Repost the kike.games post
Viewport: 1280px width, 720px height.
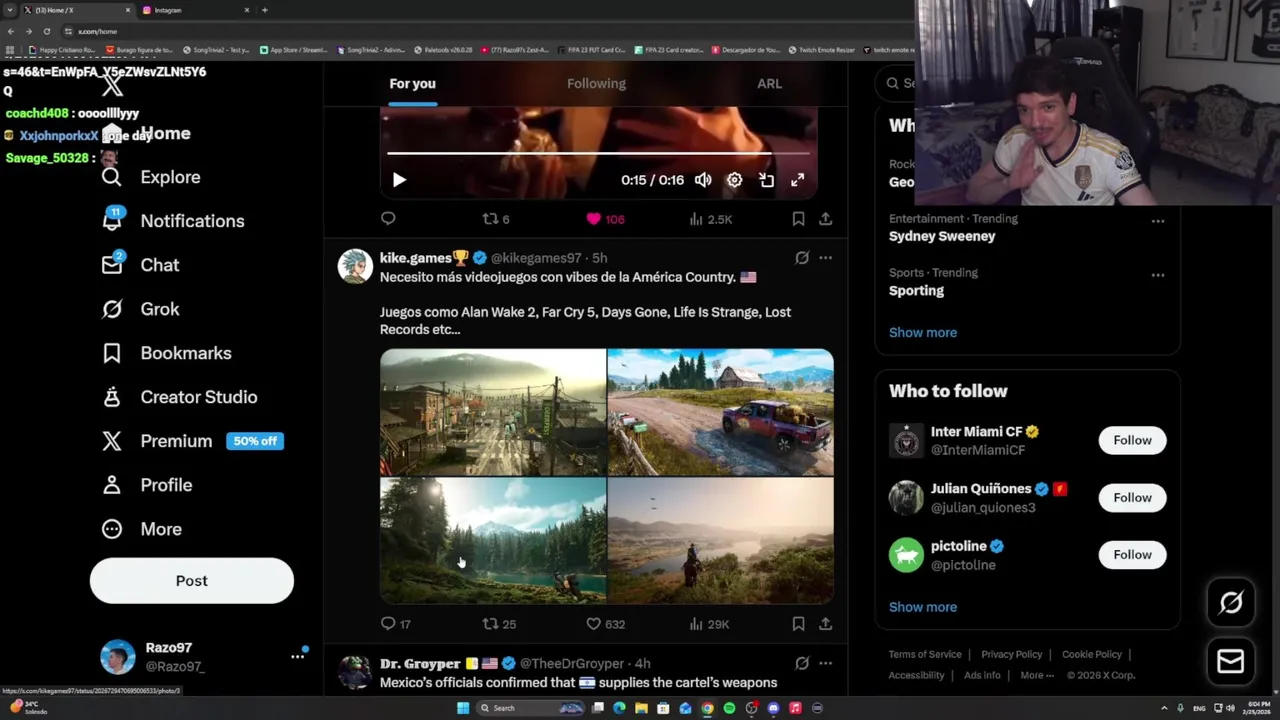coord(499,624)
